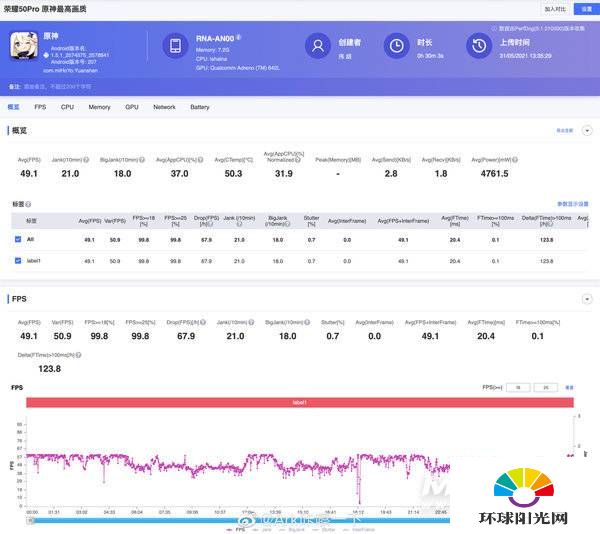Click info icon beside Delta(FTime)>100ms metric

pos(78,355)
